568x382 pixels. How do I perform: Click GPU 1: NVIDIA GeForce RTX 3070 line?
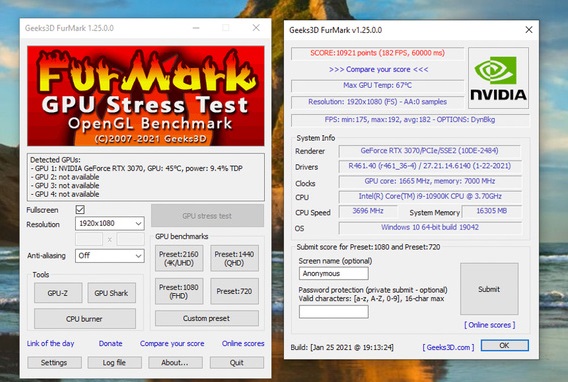(137, 168)
